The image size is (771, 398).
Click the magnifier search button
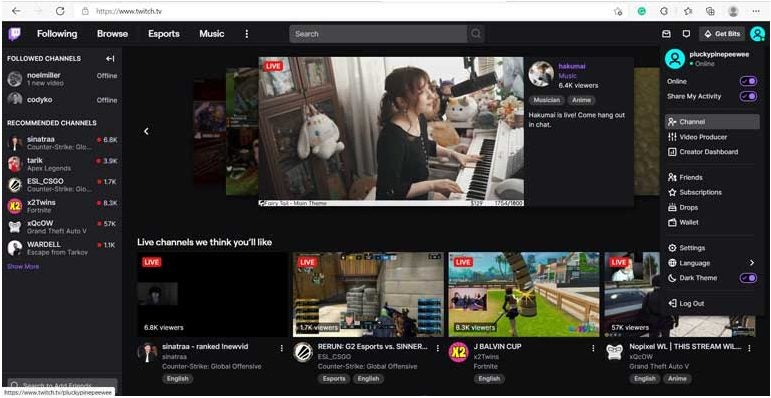pos(476,34)
